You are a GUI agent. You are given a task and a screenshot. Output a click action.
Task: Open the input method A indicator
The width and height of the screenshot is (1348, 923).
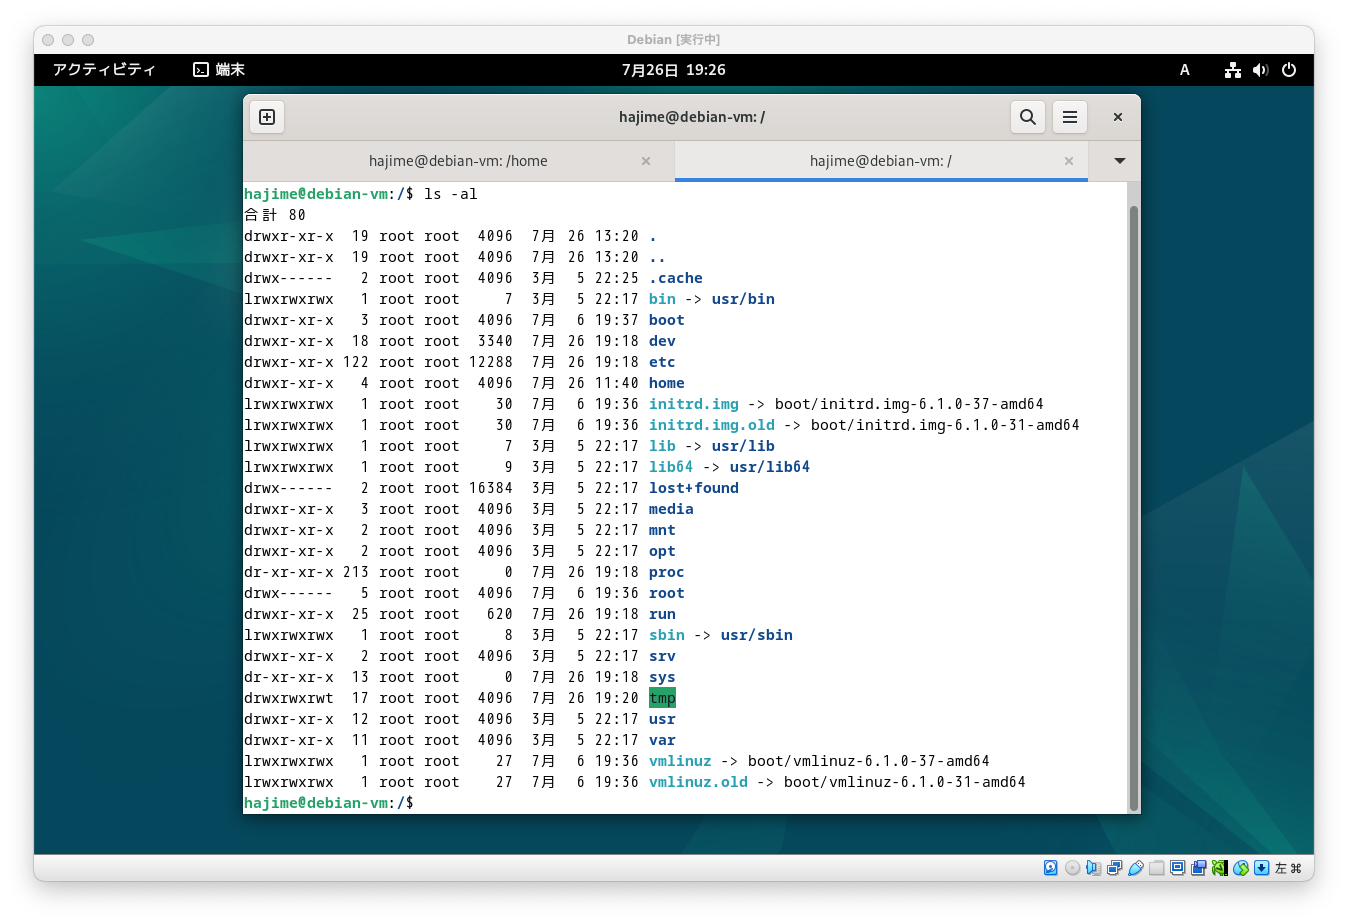point(1184,70)
